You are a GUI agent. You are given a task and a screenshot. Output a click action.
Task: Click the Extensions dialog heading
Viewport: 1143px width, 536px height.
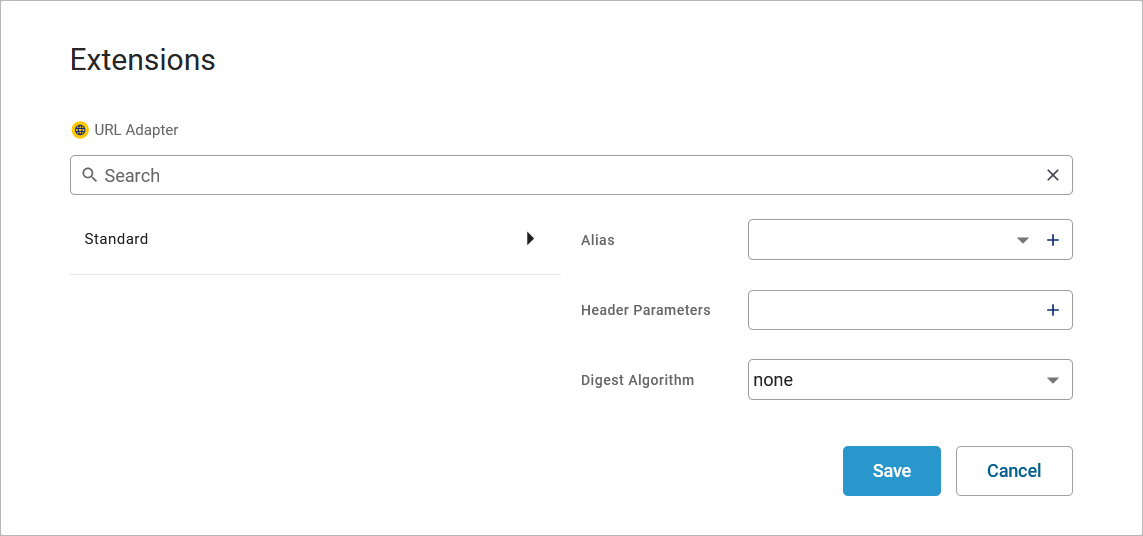(x=143, y=60)
